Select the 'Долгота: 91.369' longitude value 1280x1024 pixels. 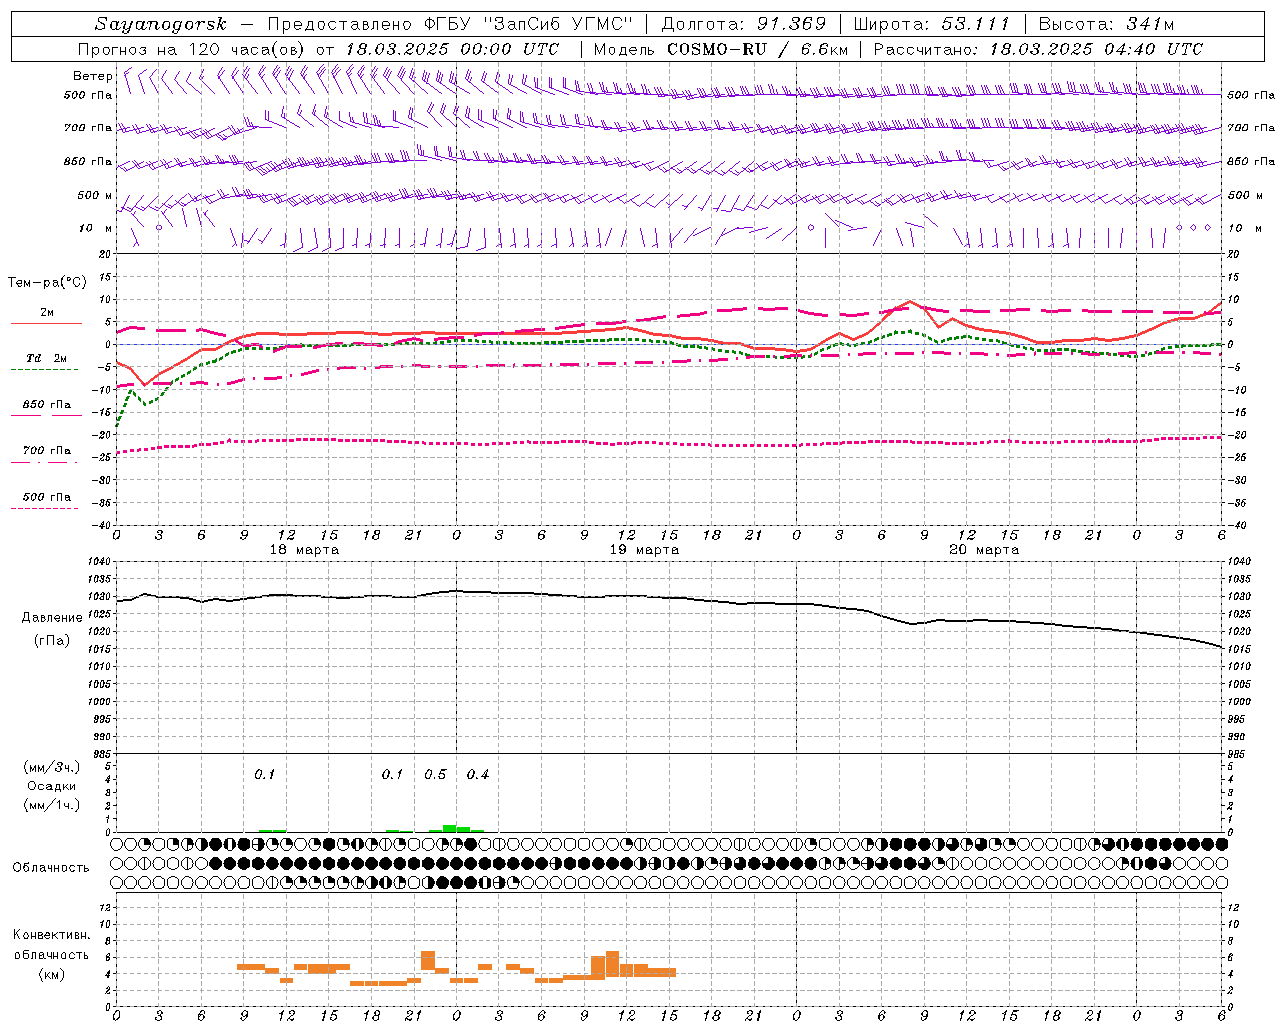(x=744, y=24)
